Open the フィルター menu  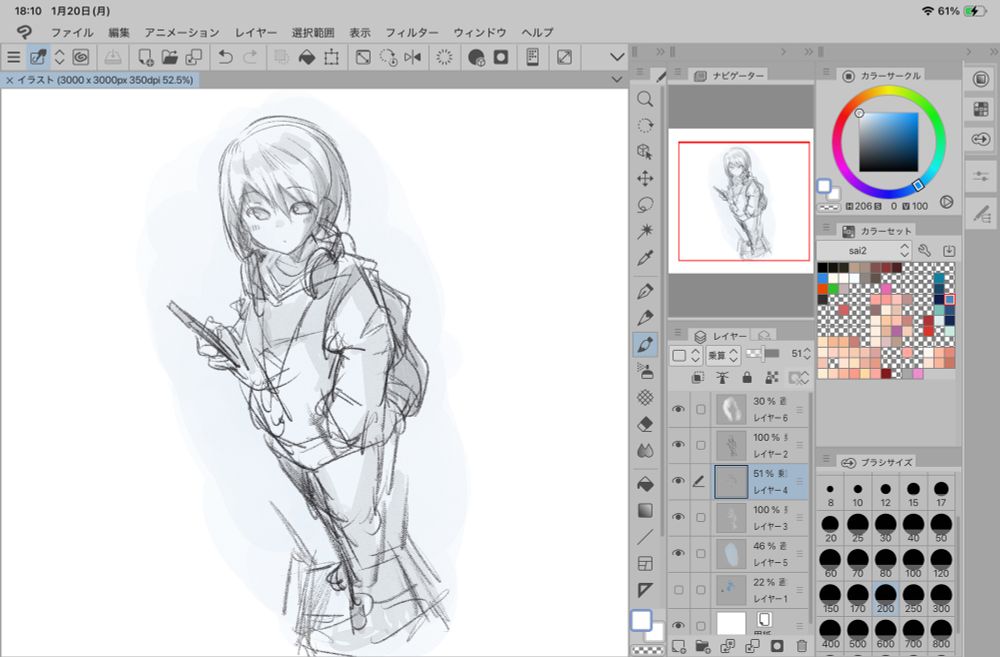coord(411,32)
